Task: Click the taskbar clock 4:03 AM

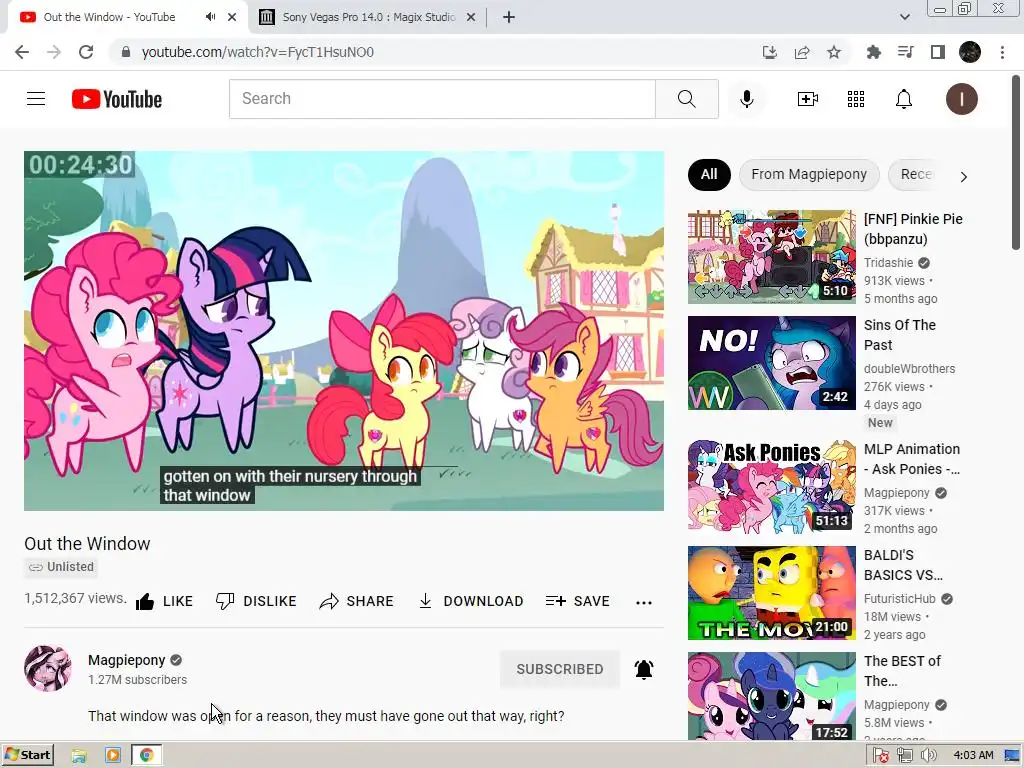Action: tap(973, 756)
